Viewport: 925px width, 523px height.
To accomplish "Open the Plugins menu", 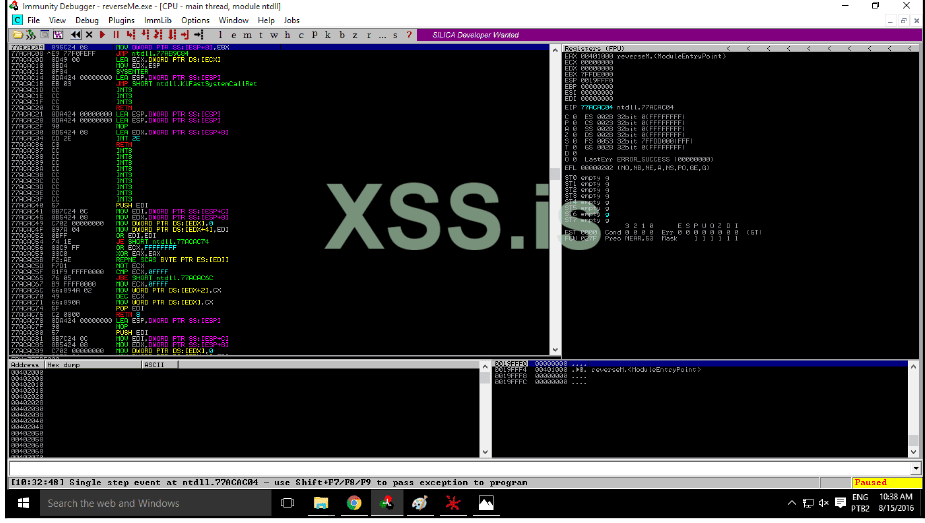I will click(x=121, y=19).
